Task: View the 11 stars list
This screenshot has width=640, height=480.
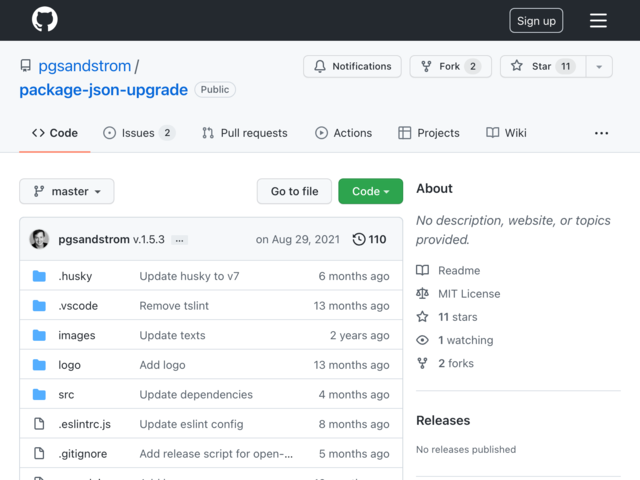Action: pyautogui.click(x=458, y=317)
